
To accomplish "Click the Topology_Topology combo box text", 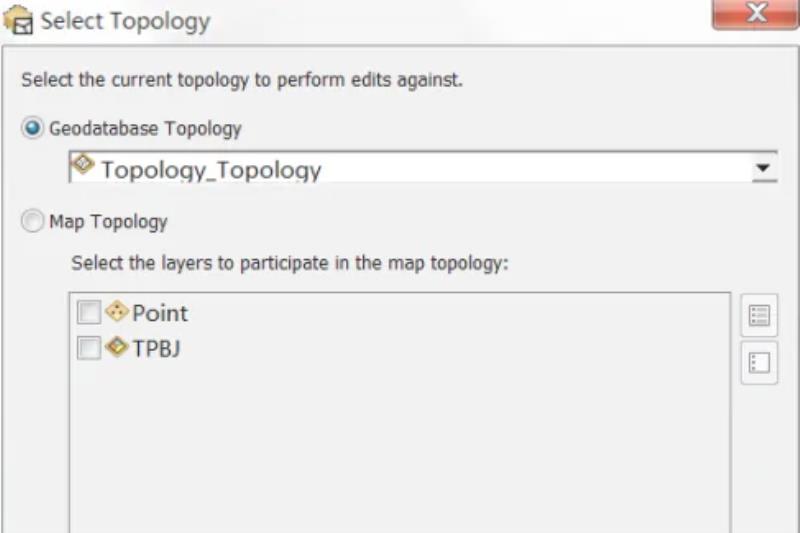I will point(211,170).
